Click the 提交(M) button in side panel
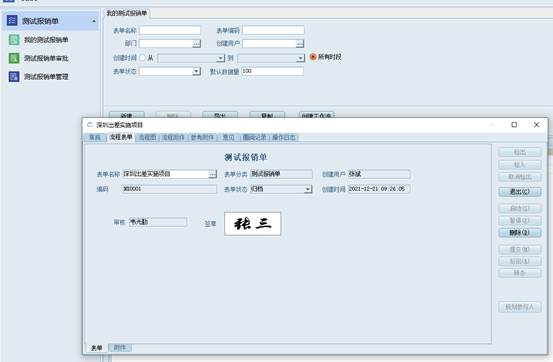 click(520, 250)
